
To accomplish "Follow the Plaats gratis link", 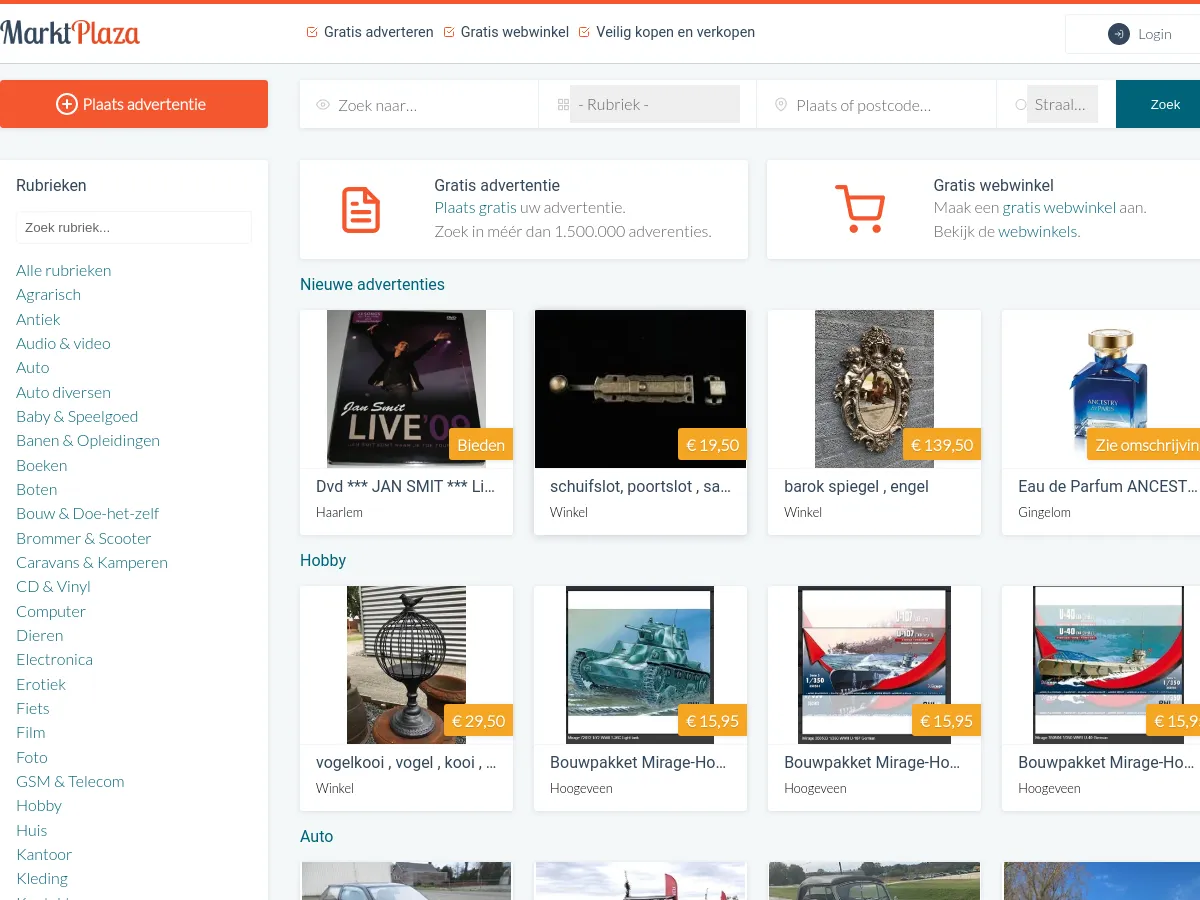I will [x=475, y=208].
